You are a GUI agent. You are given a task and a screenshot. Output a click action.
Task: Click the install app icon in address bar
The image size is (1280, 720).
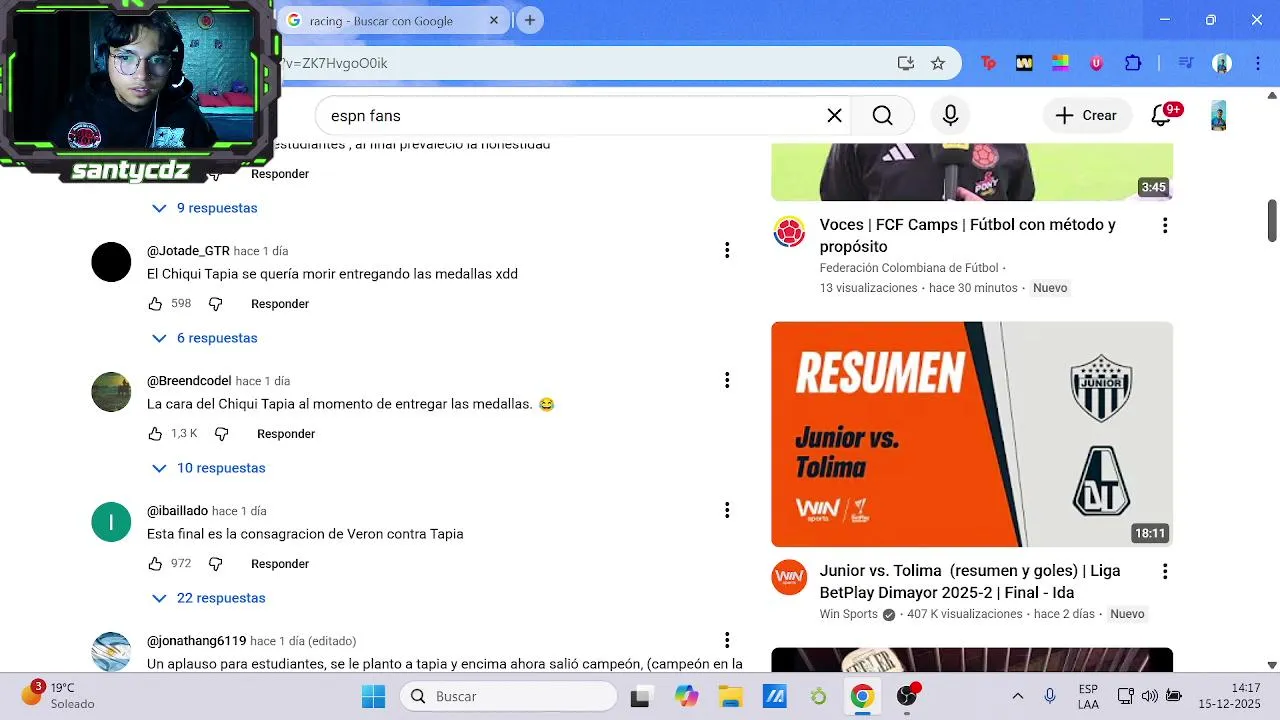[x=906, y=63]
